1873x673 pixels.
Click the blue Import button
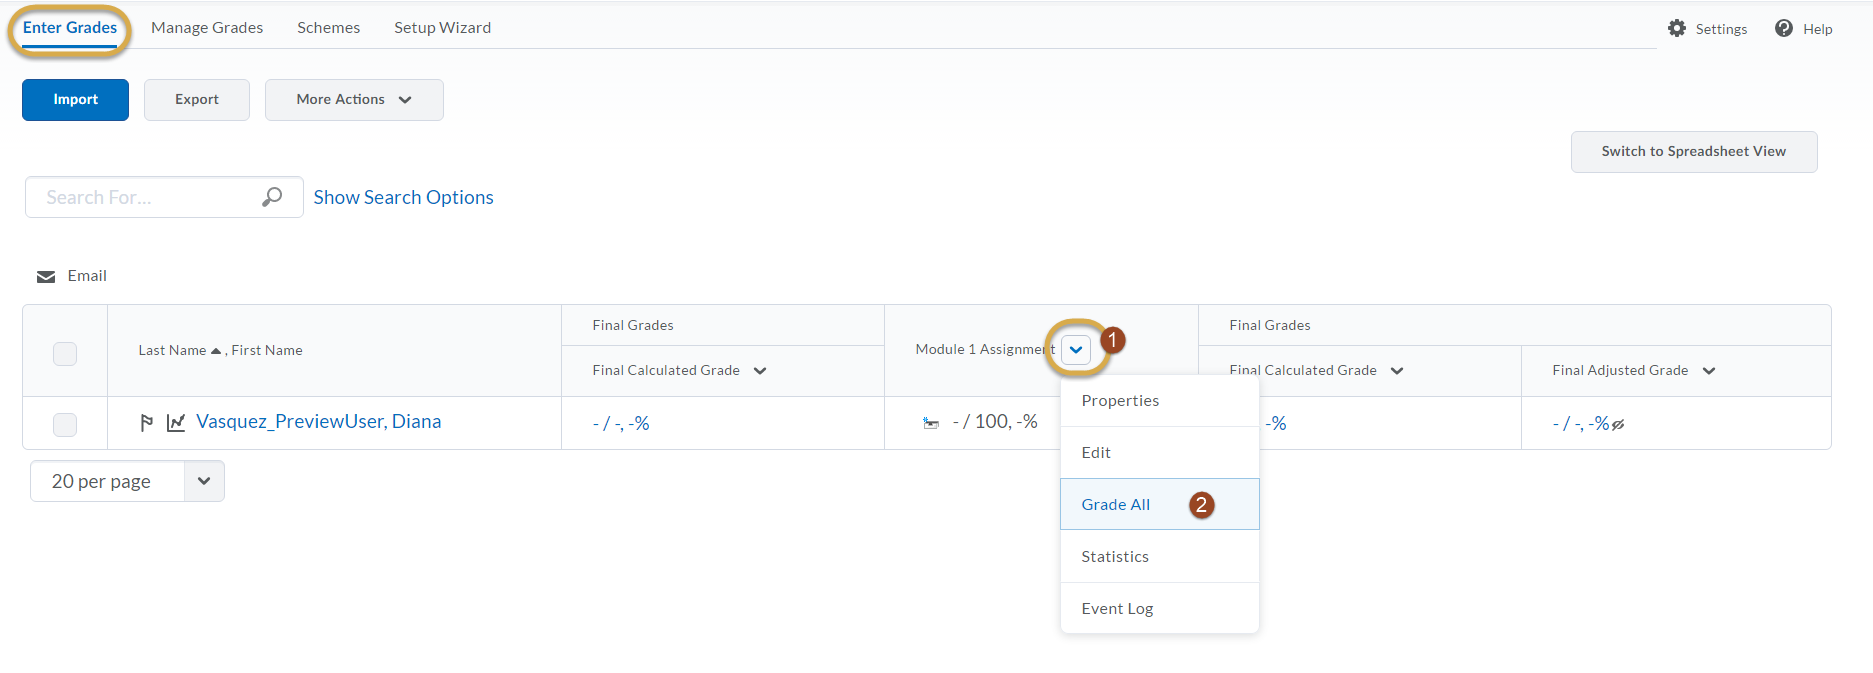(76, 100)
